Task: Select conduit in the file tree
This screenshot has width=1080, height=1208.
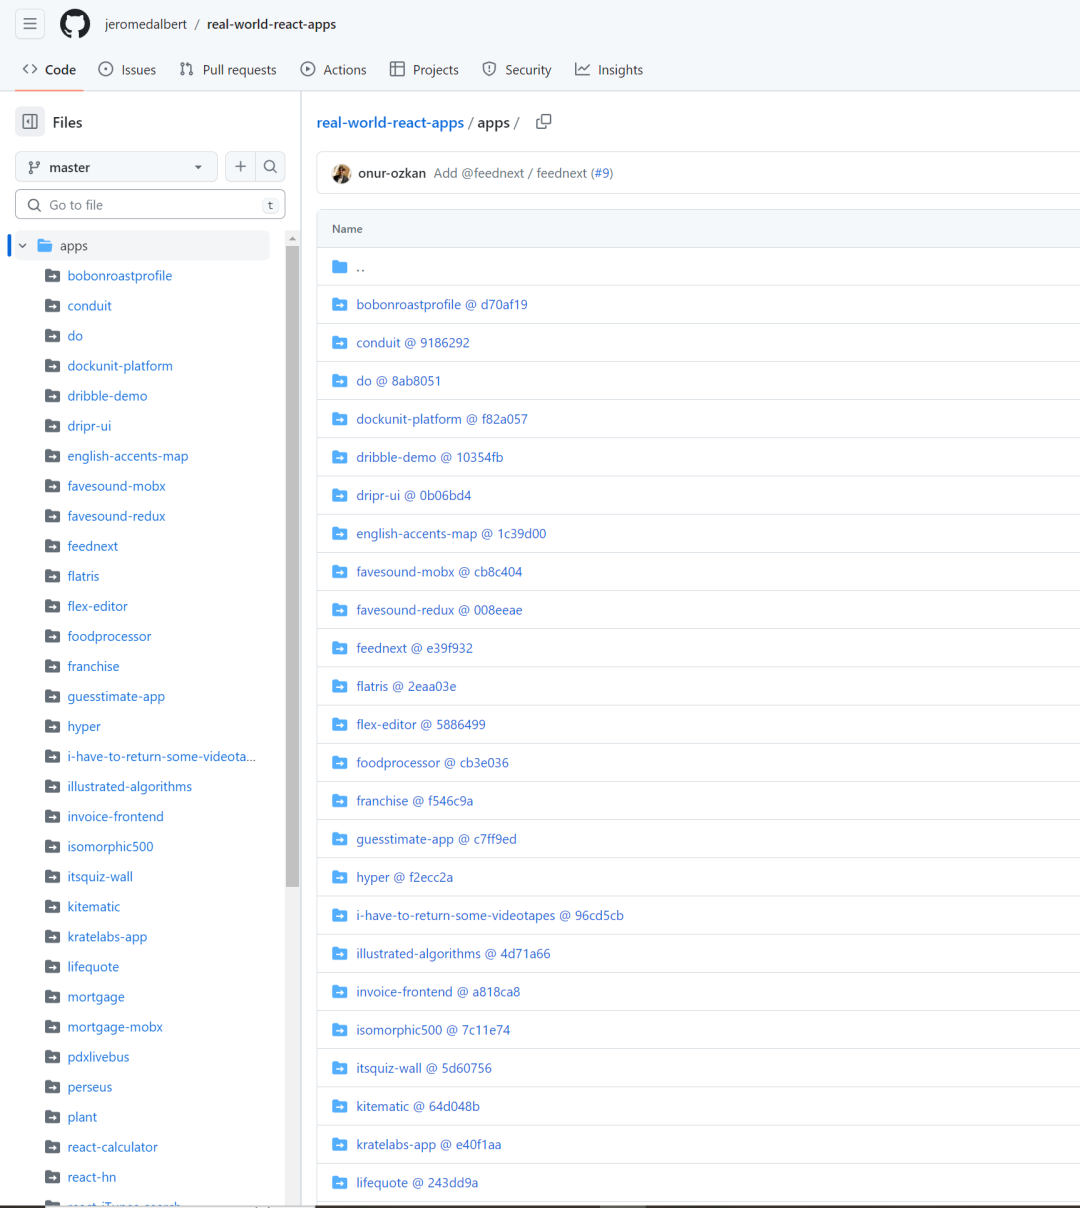Action: pyautogui.click(x=88, y=305)
